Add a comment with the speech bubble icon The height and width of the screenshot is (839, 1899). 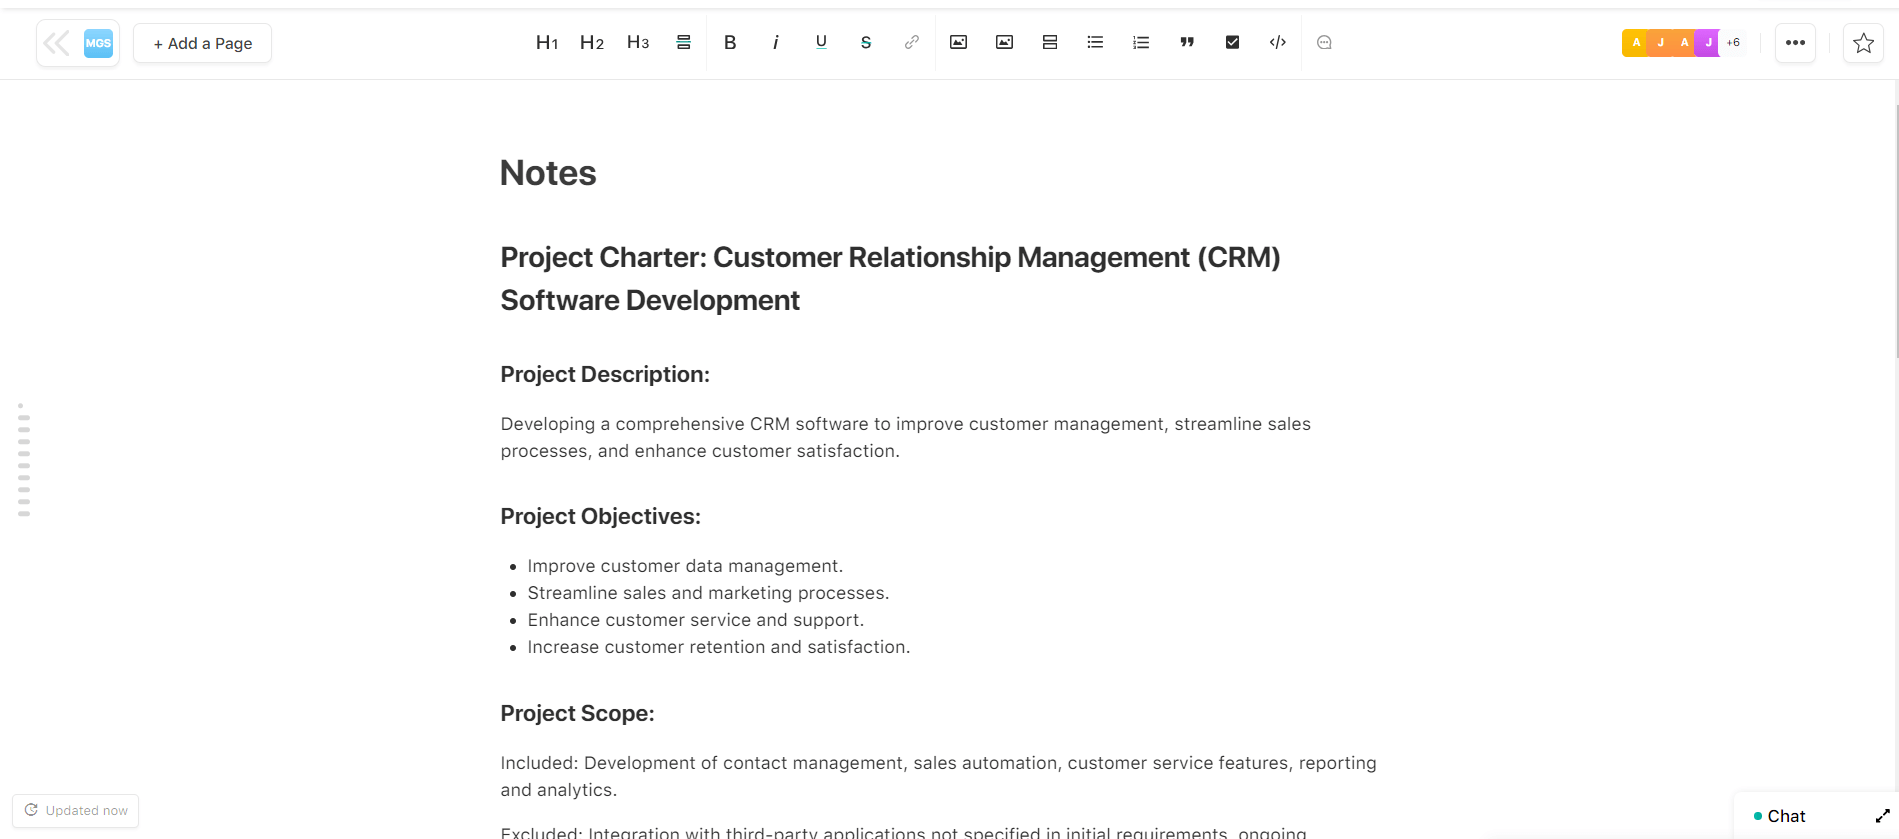click(x=1324, y=42)
